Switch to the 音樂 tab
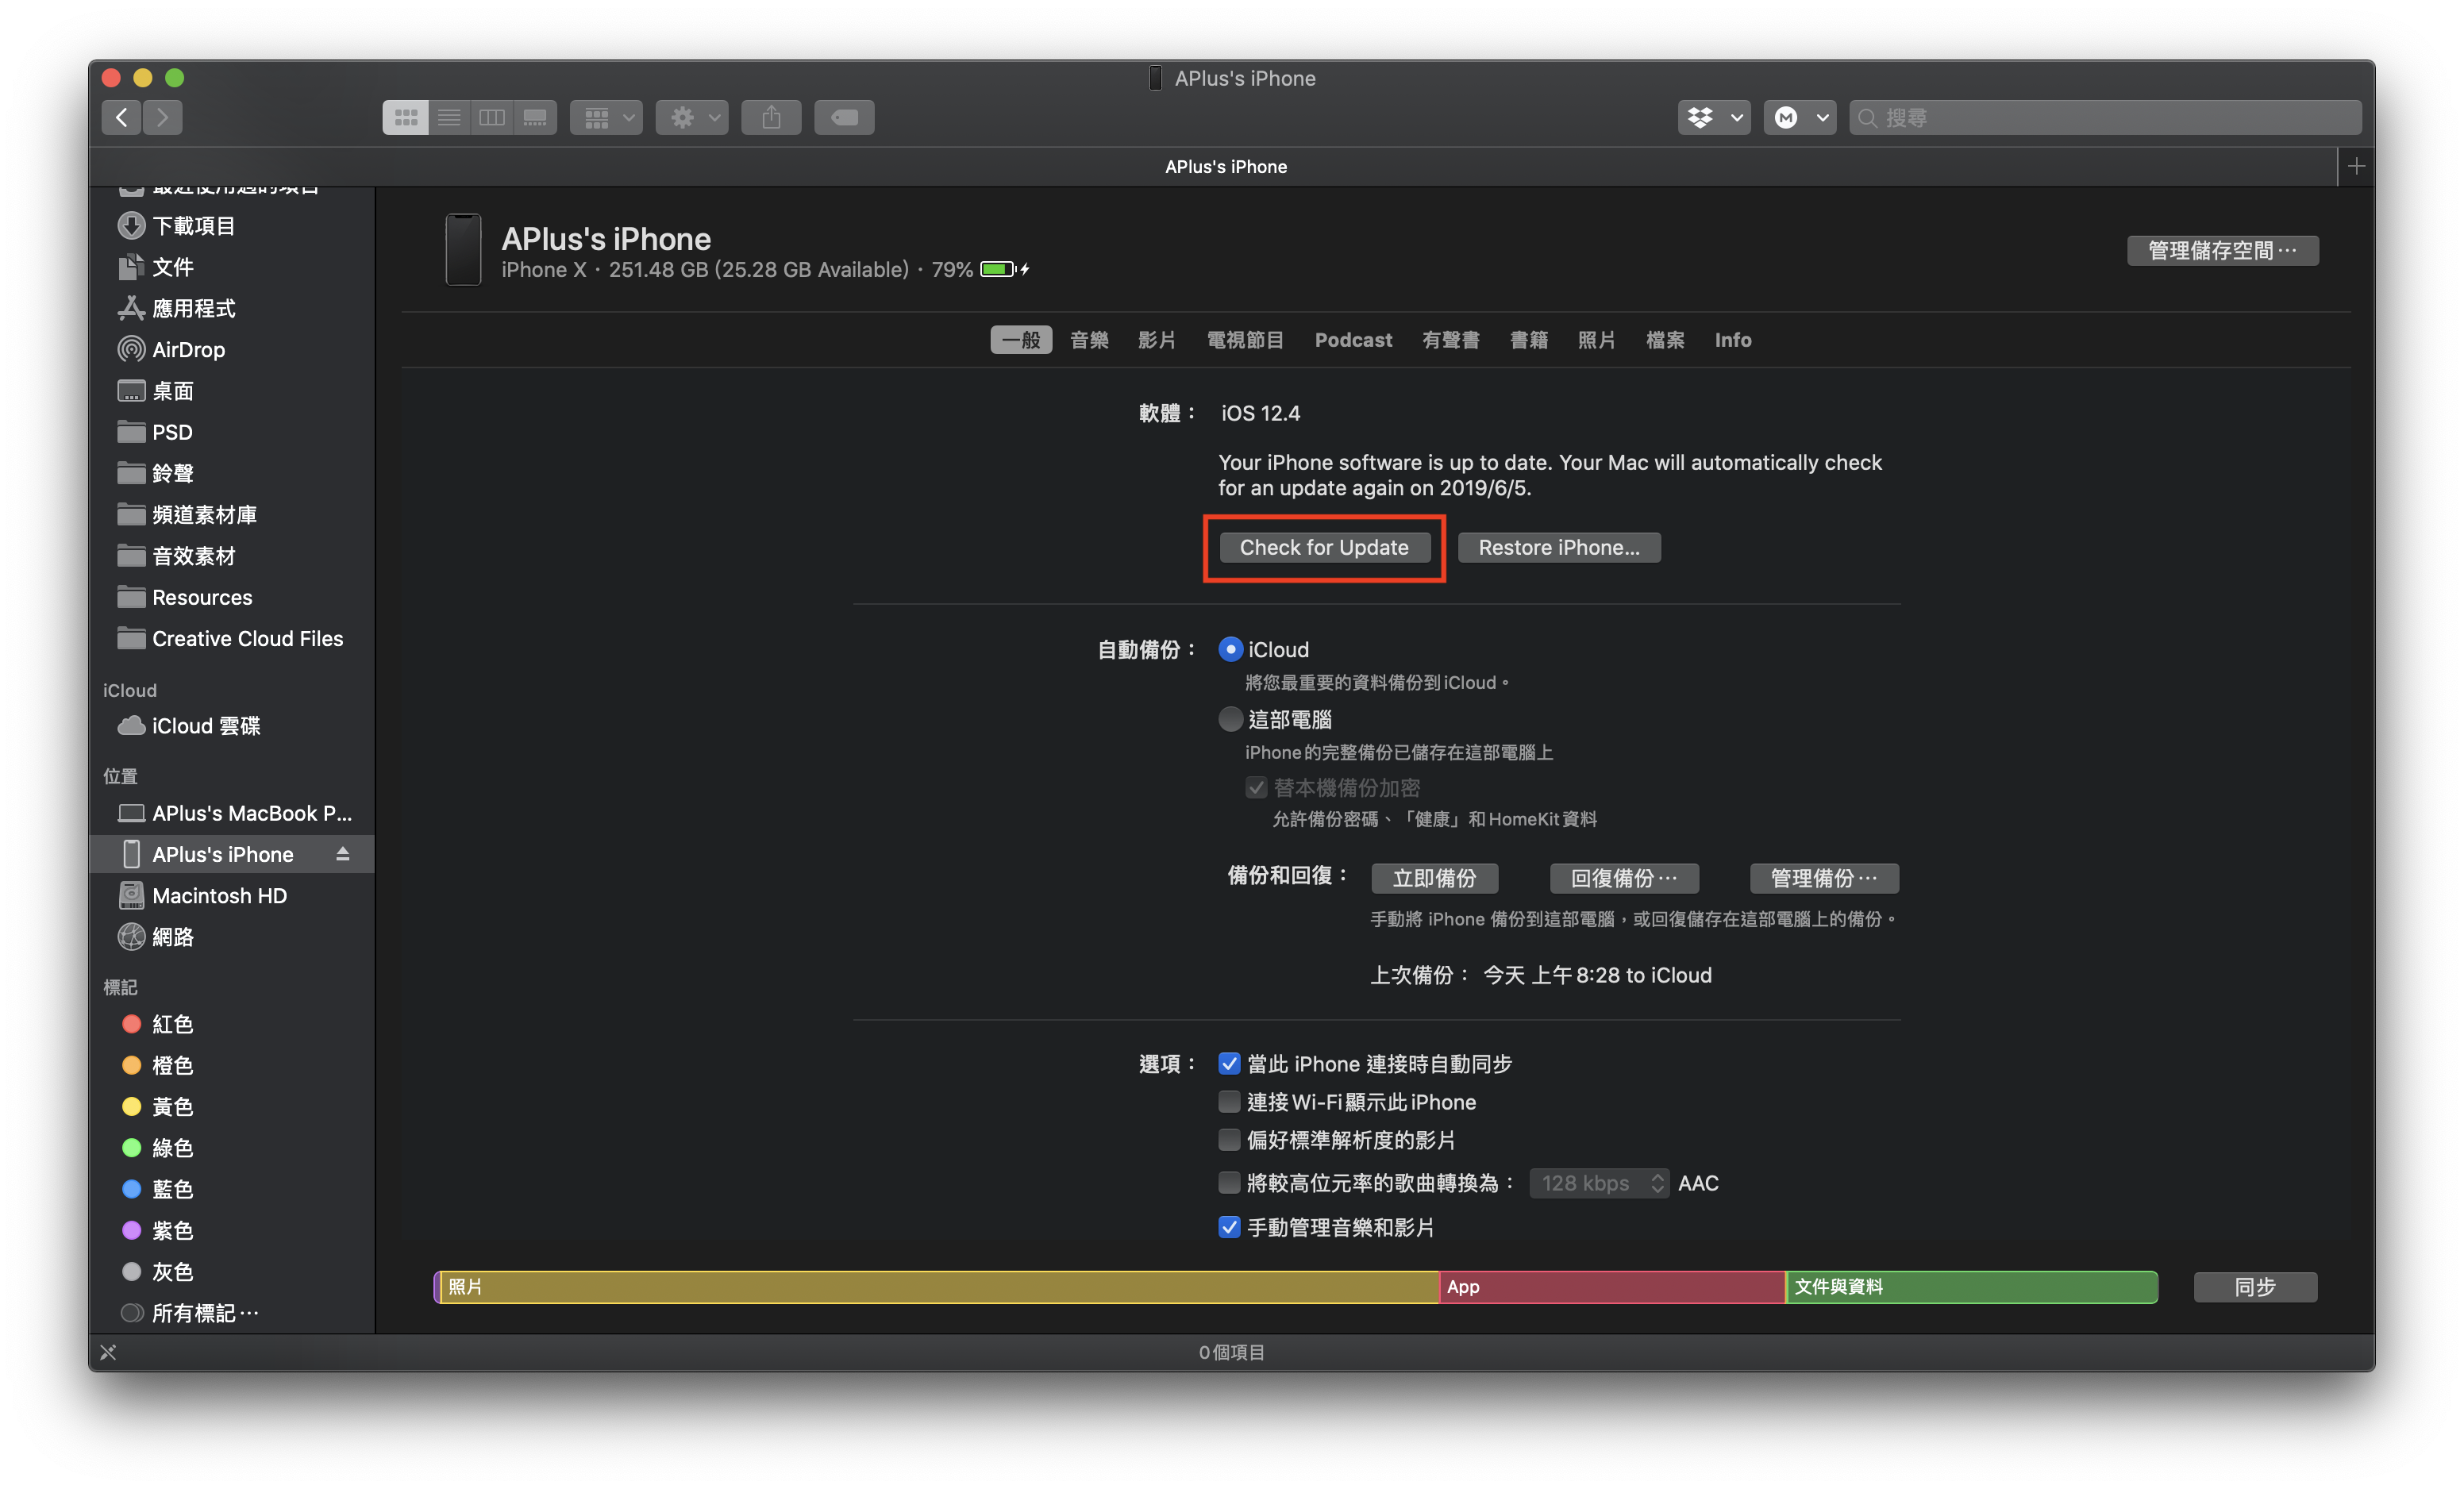The width and height of the screenshot is (2464, 1489). [x=1089, y=340]
